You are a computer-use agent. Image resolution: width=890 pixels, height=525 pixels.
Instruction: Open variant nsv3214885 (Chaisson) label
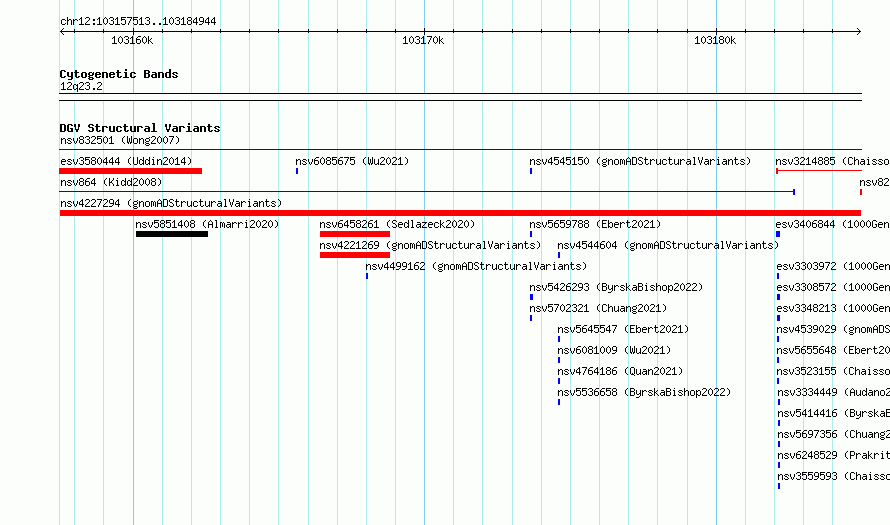(x=832, y=161)
